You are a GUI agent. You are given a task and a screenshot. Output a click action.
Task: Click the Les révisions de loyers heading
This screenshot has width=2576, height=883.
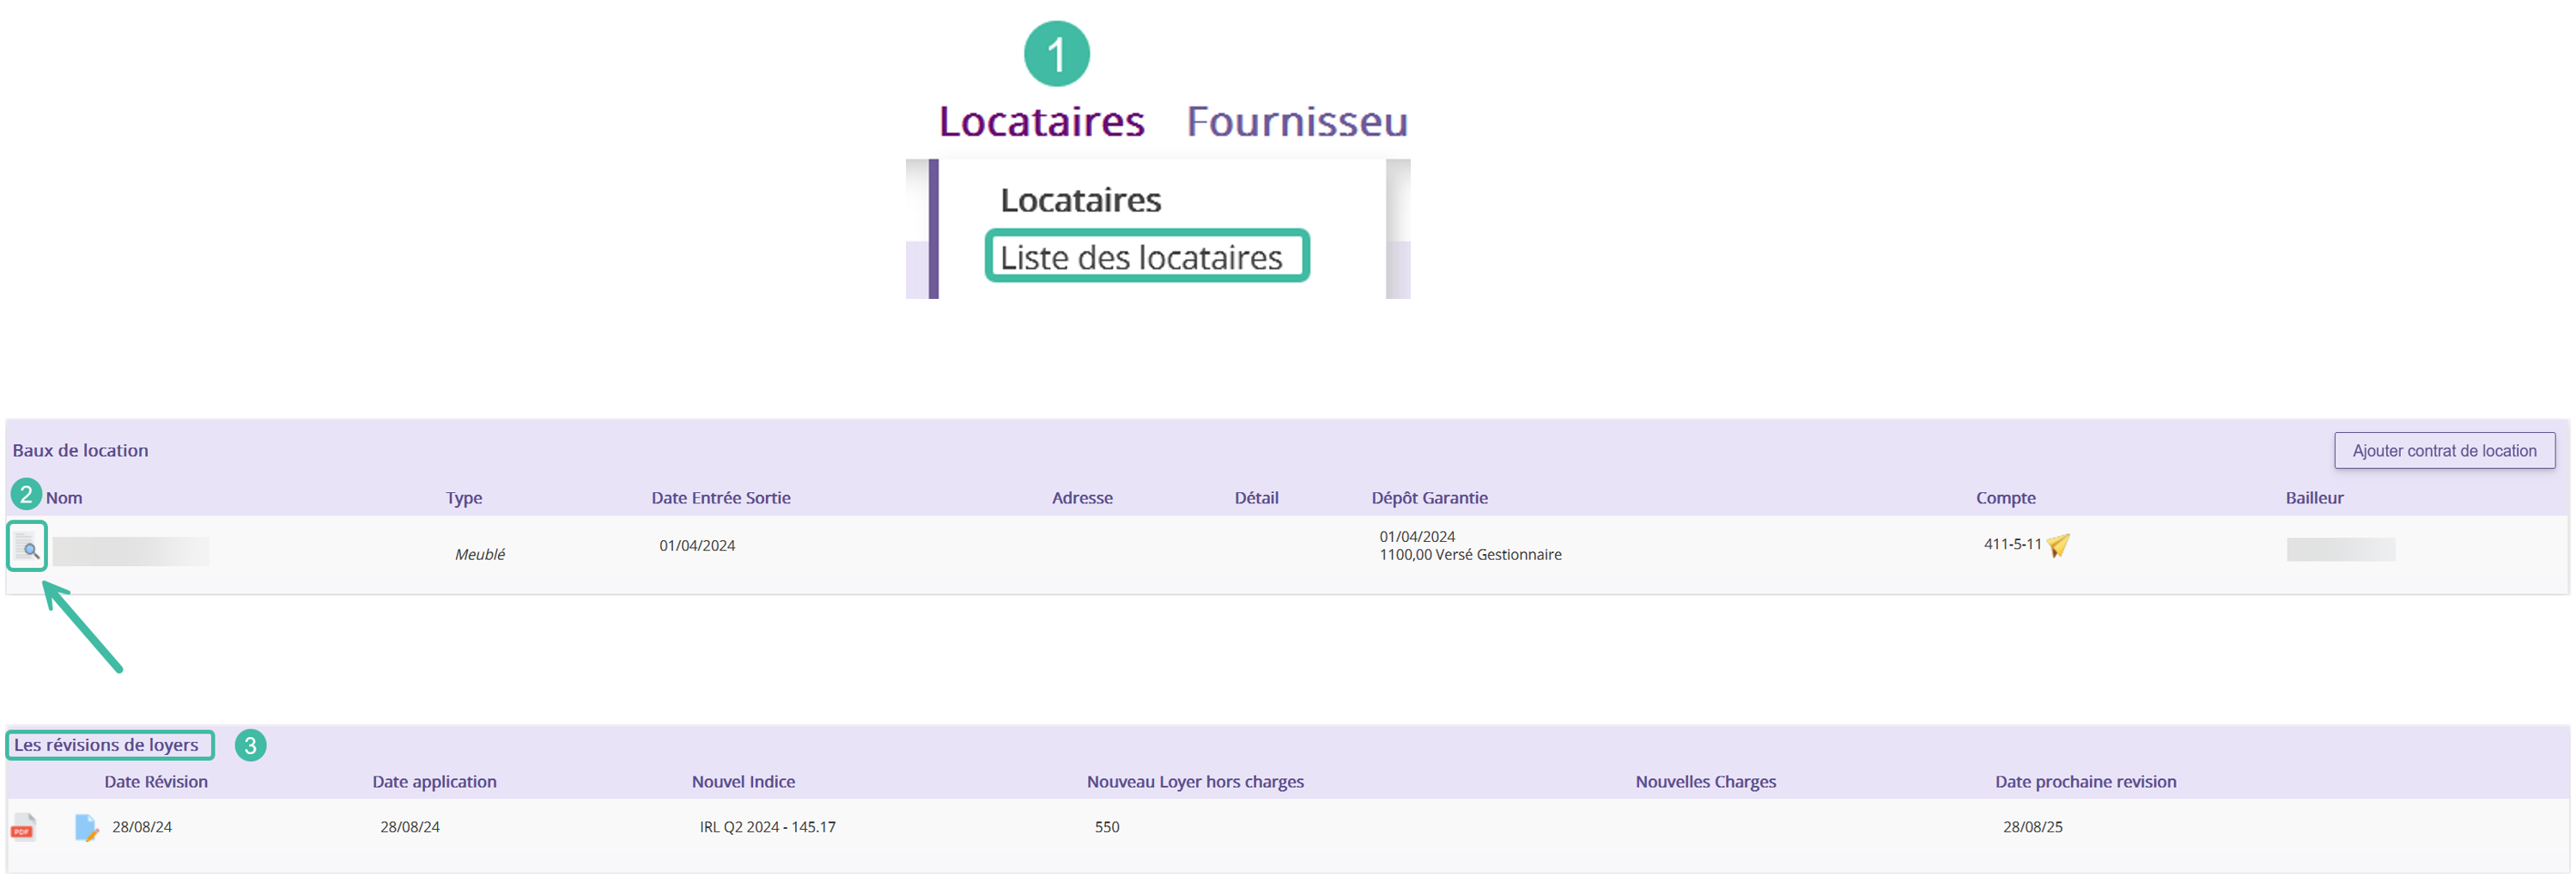click(106, 745)
